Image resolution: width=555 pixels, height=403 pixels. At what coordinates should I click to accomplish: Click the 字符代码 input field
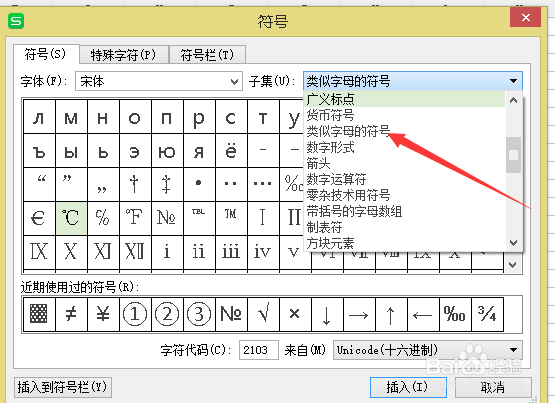[259, 350]
